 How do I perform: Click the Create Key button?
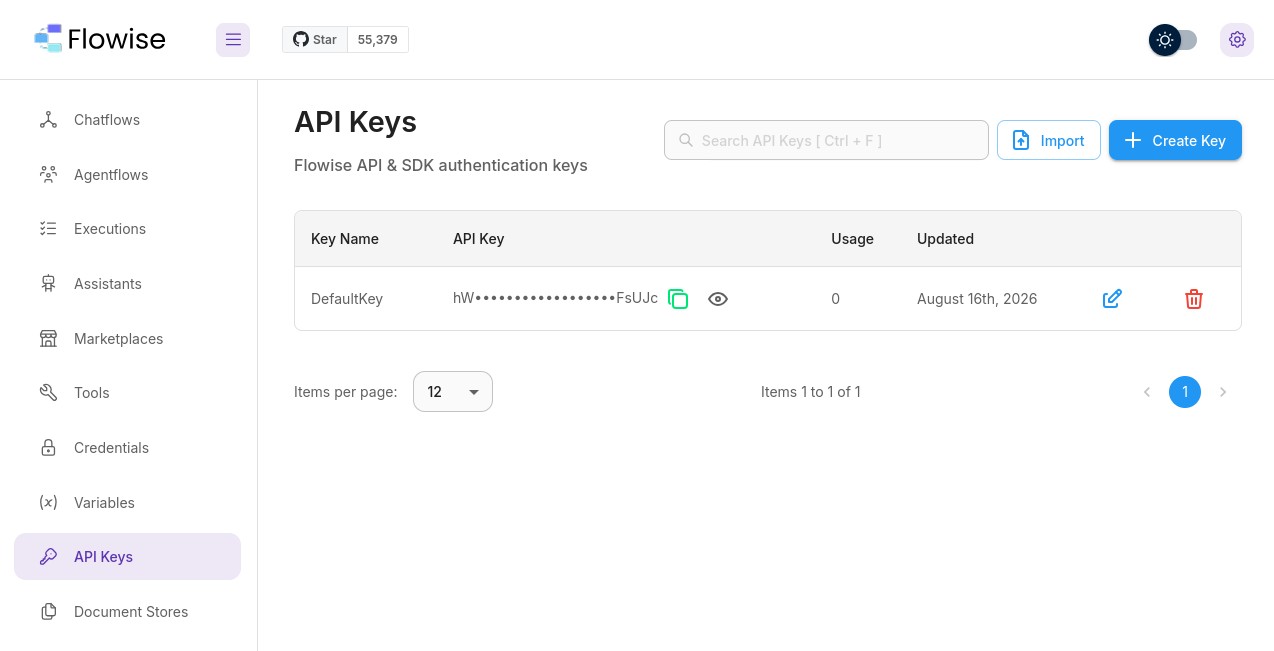(x=1175, y=140)
